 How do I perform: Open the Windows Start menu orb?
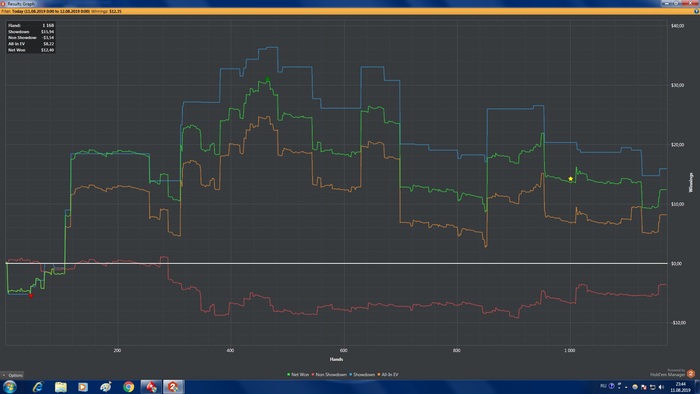pyautogui.click(x=10, y=387)
